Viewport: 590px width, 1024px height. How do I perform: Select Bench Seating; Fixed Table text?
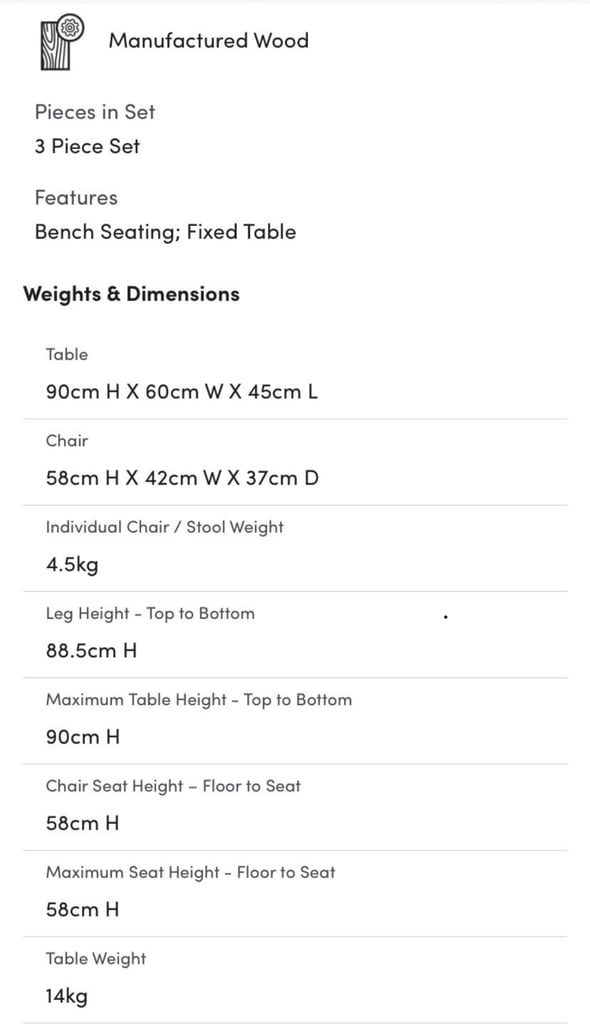(x=165, y=232)
